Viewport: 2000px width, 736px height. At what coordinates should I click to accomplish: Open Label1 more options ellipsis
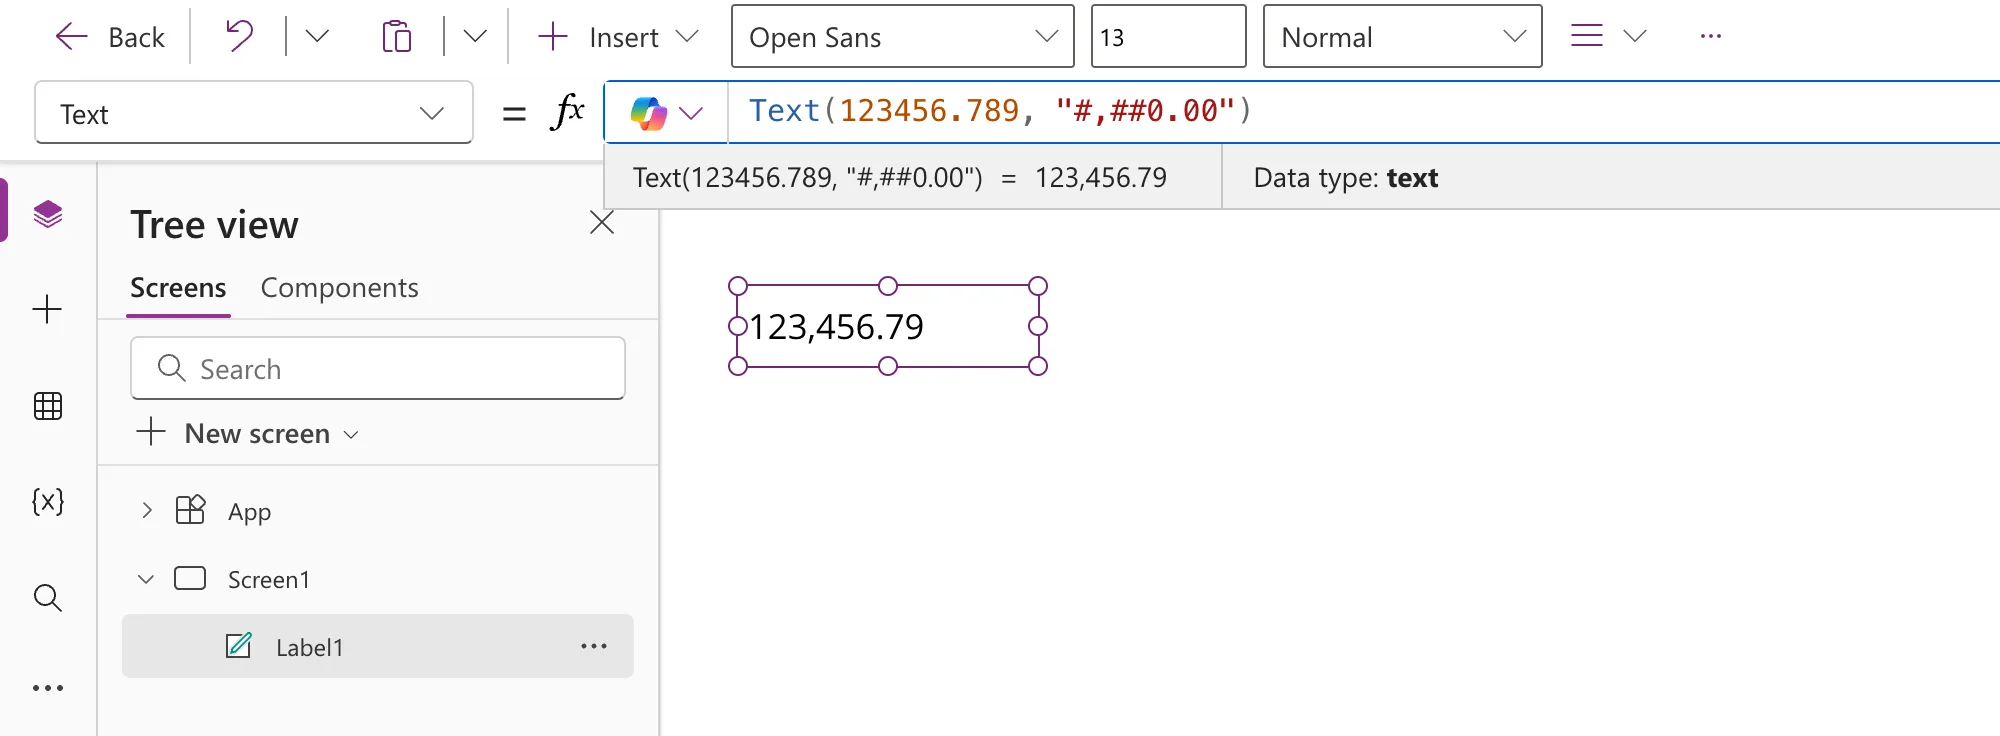tap(594, 646)
